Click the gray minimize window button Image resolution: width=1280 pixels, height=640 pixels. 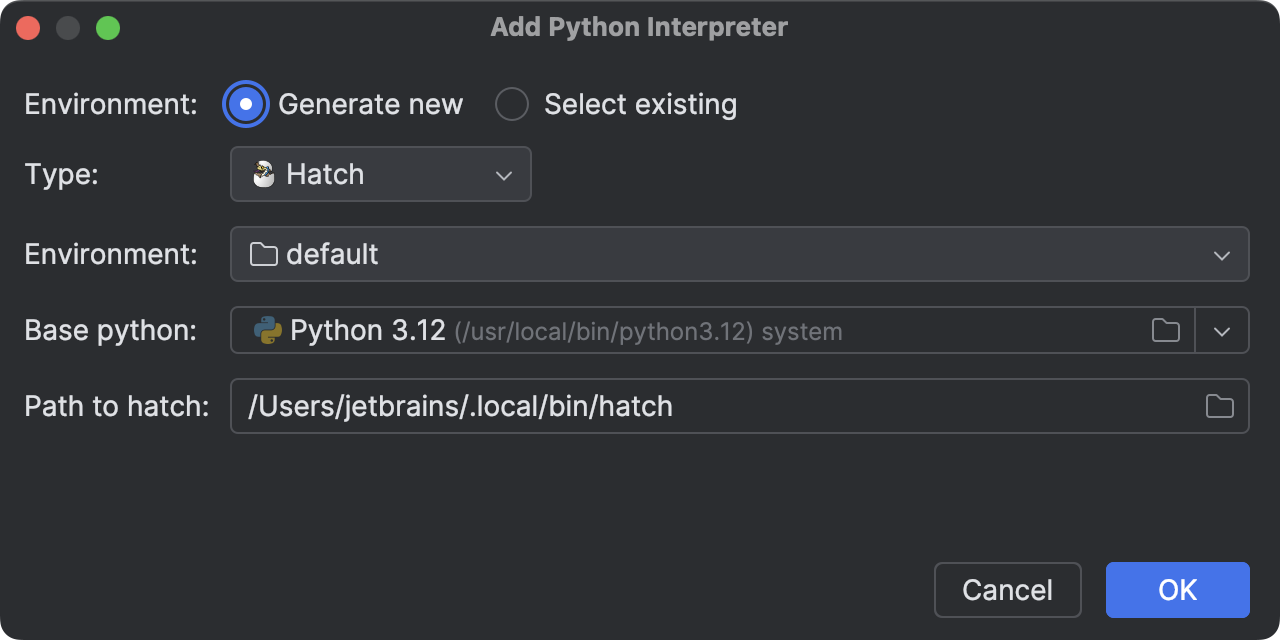tap(68, 28)
